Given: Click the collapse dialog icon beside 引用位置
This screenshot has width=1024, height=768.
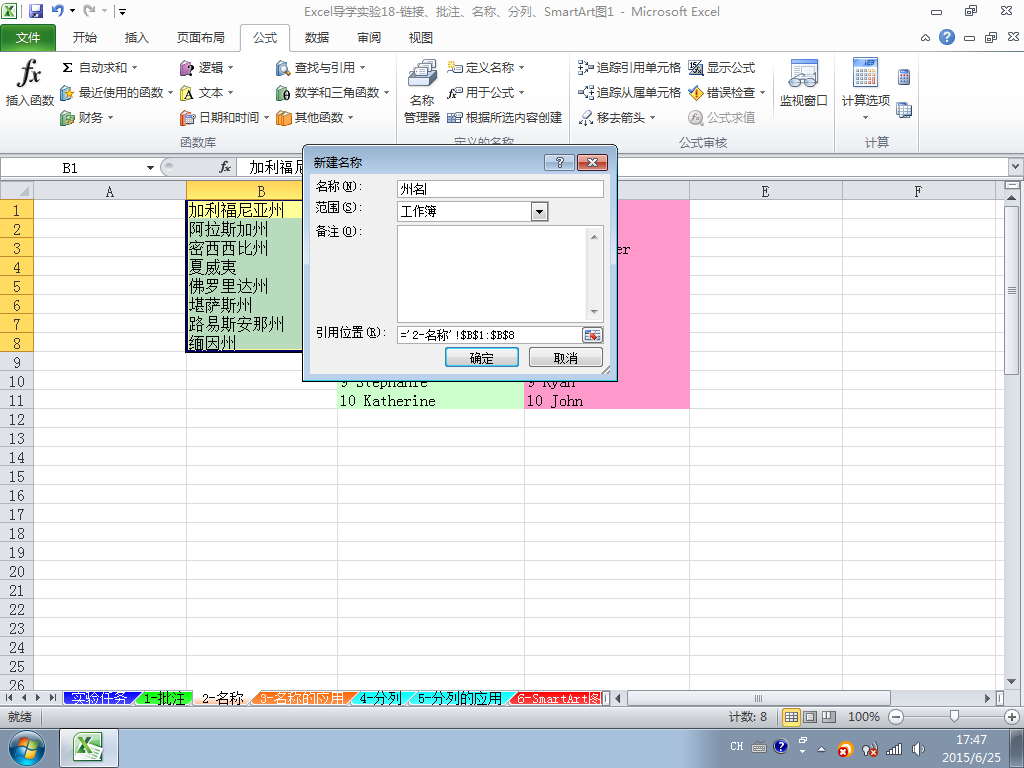Looking at the screenshot, I should [592, 335].
